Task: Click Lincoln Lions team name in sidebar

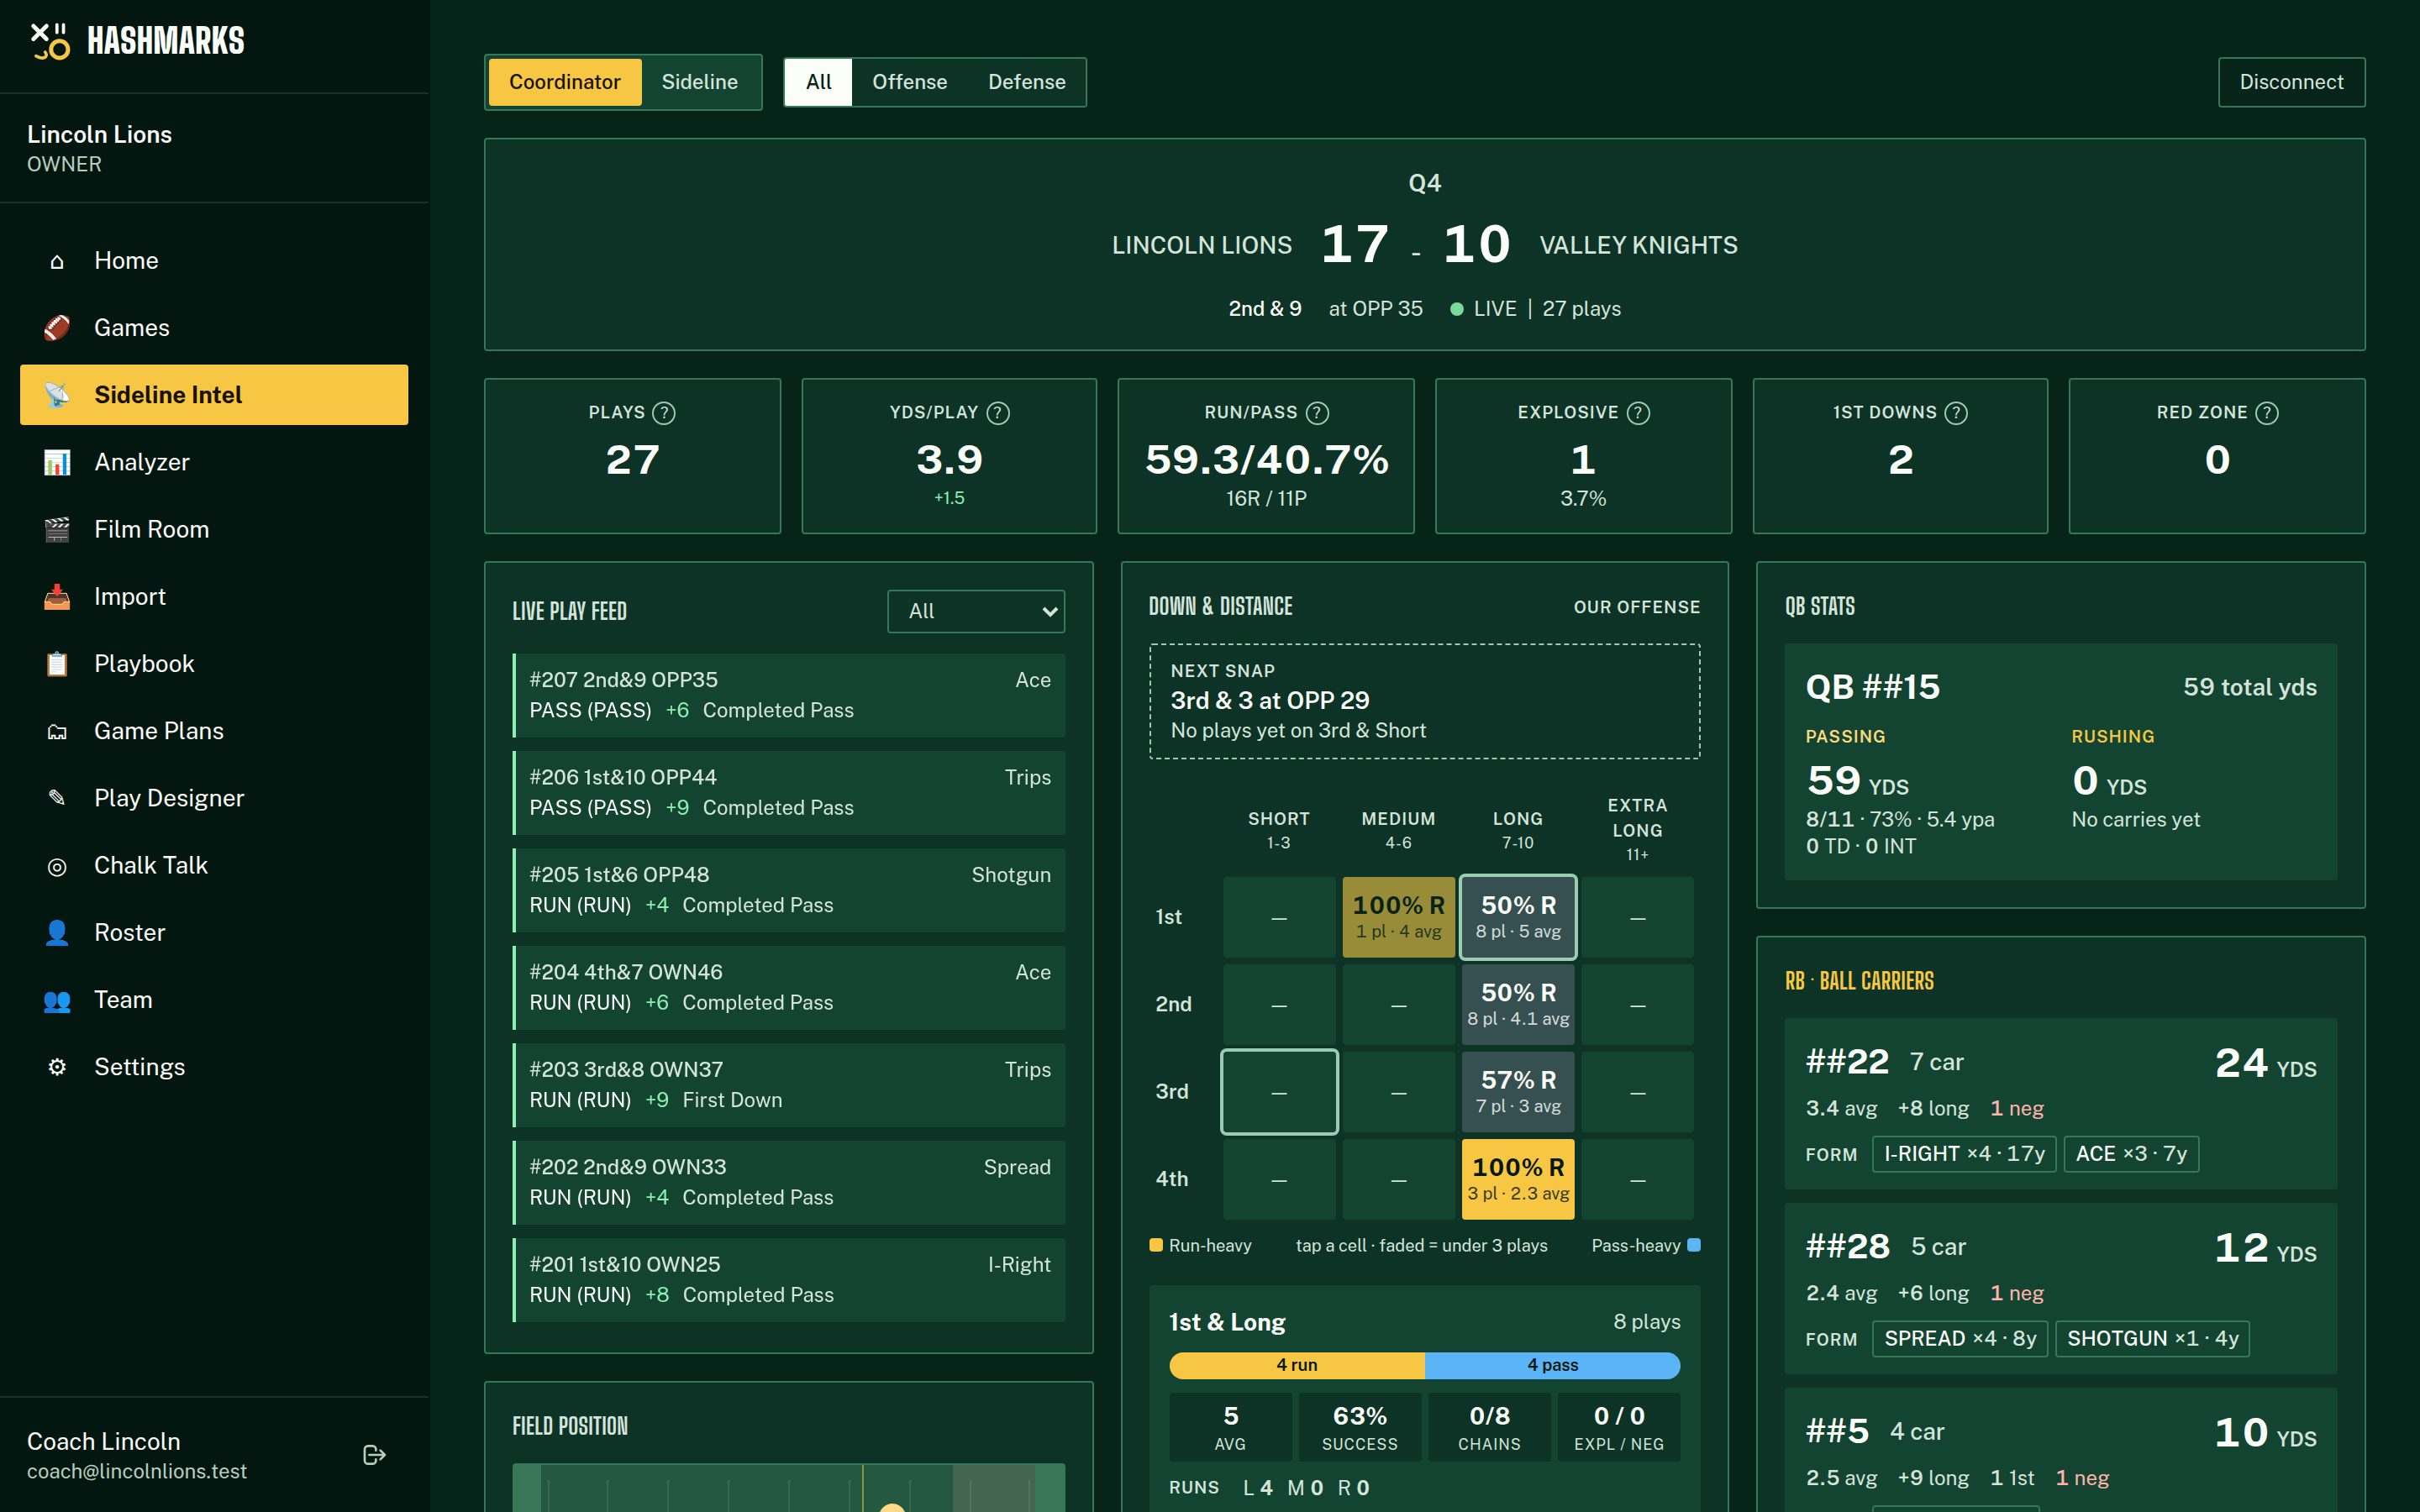Action: tap(99, 135)
